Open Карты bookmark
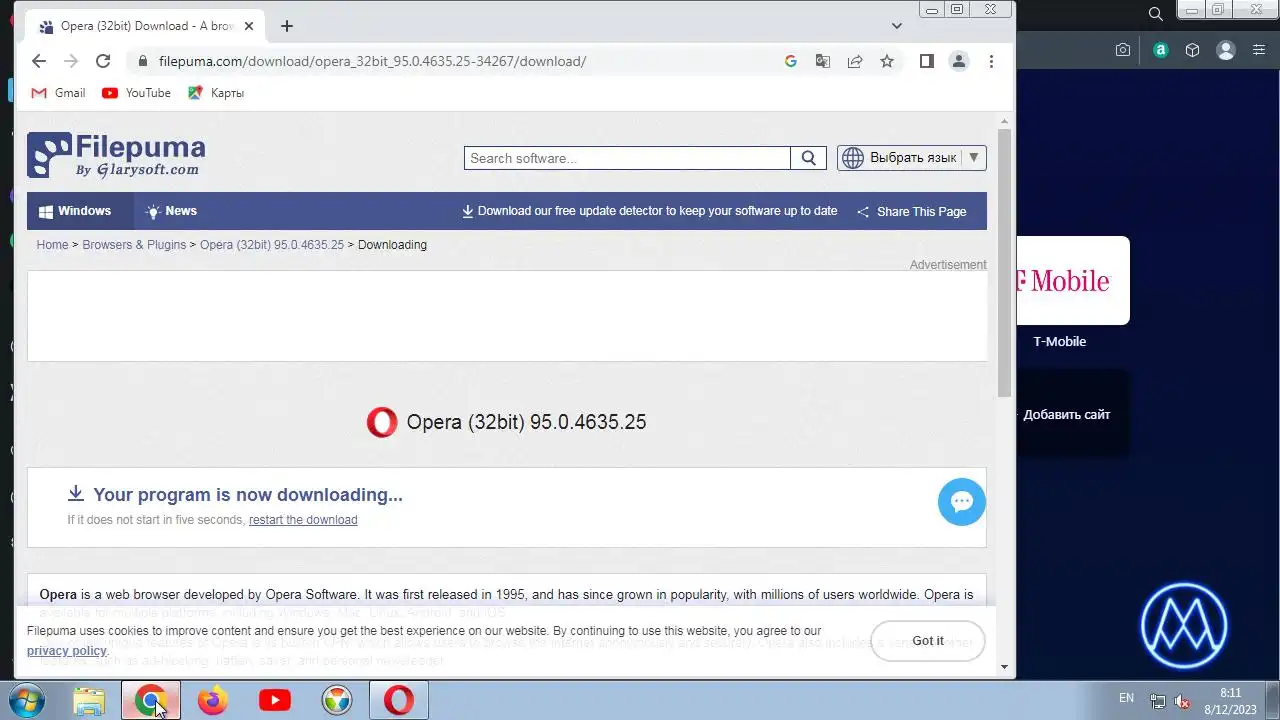This screenshot has height=720, width=1280. click(216, 93)
